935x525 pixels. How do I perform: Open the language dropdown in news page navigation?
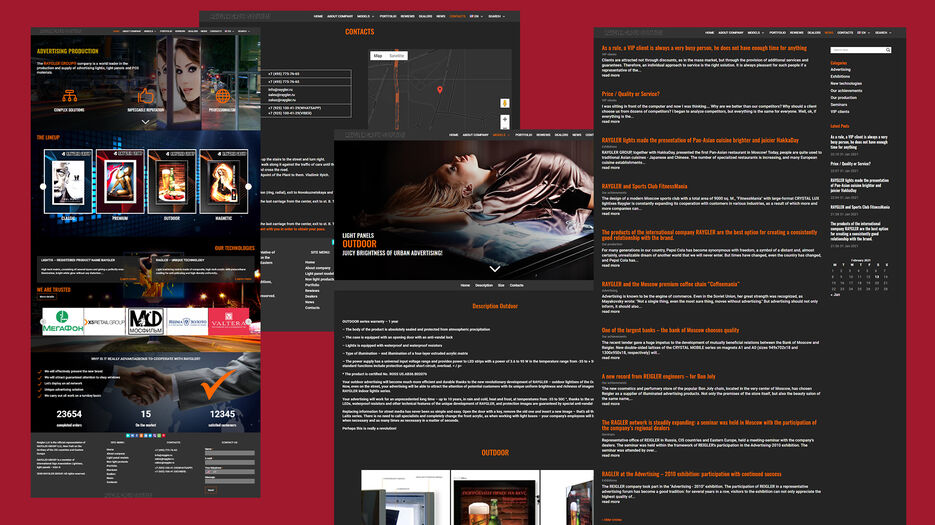pos(863,32)
